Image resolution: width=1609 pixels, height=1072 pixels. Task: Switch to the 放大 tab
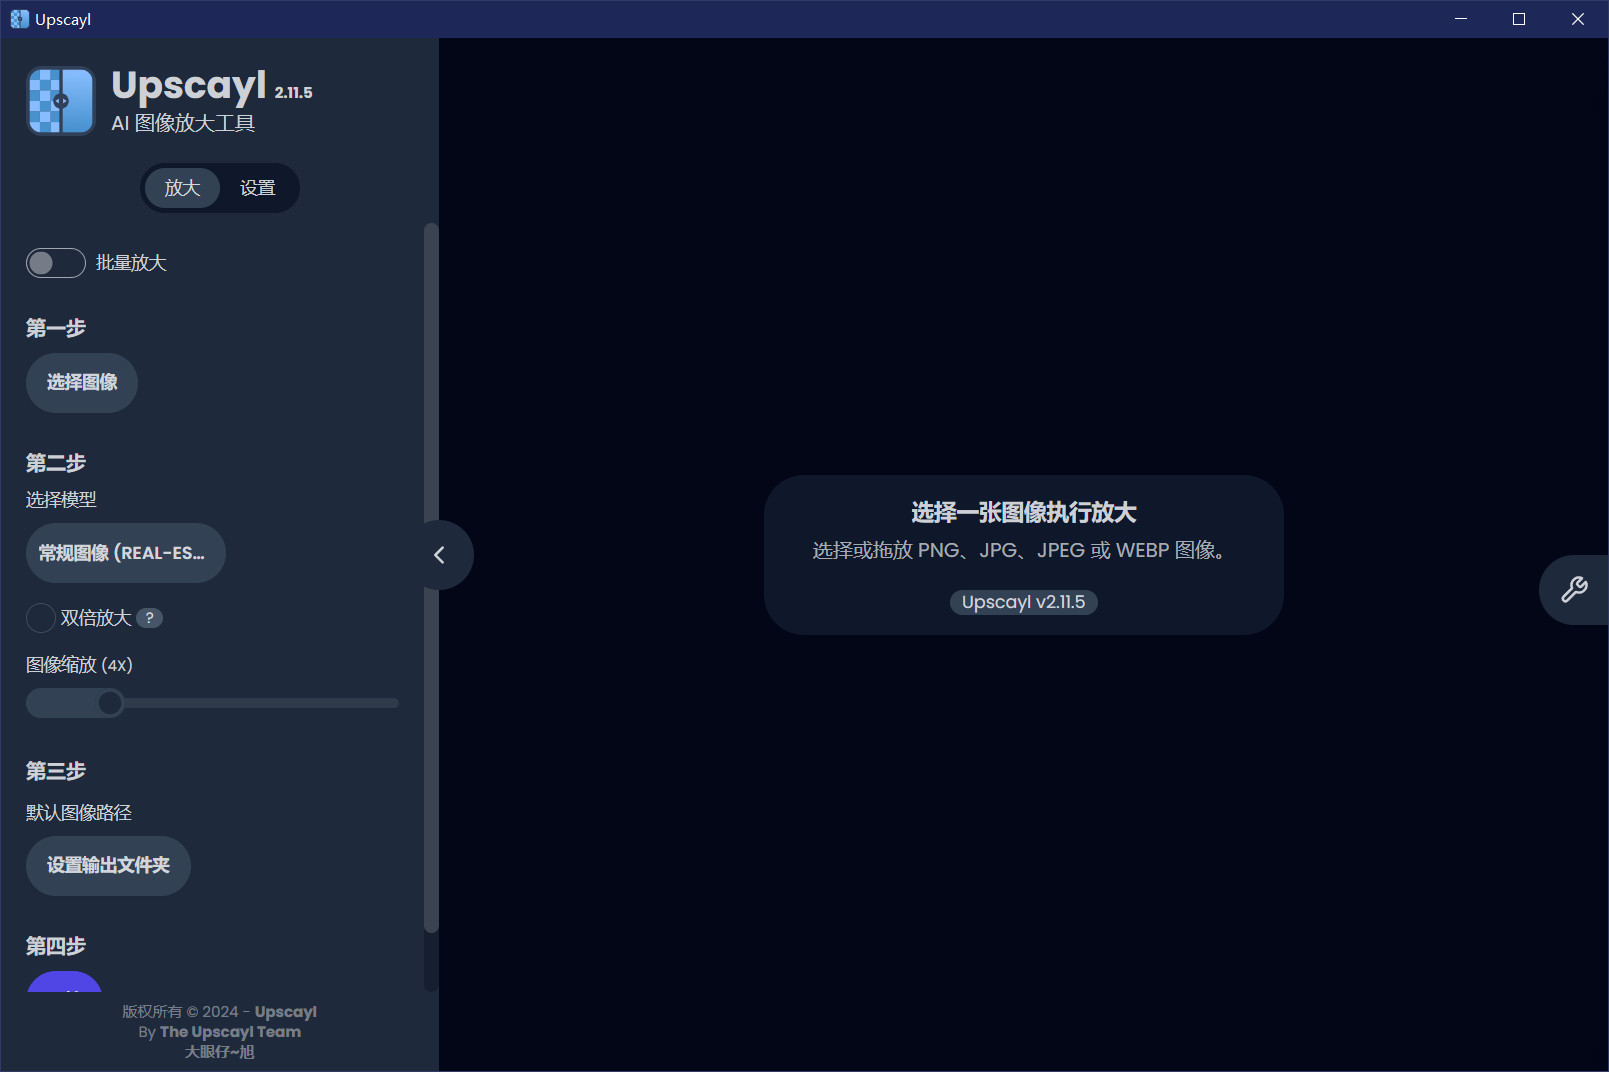click(x=182, y=188)
